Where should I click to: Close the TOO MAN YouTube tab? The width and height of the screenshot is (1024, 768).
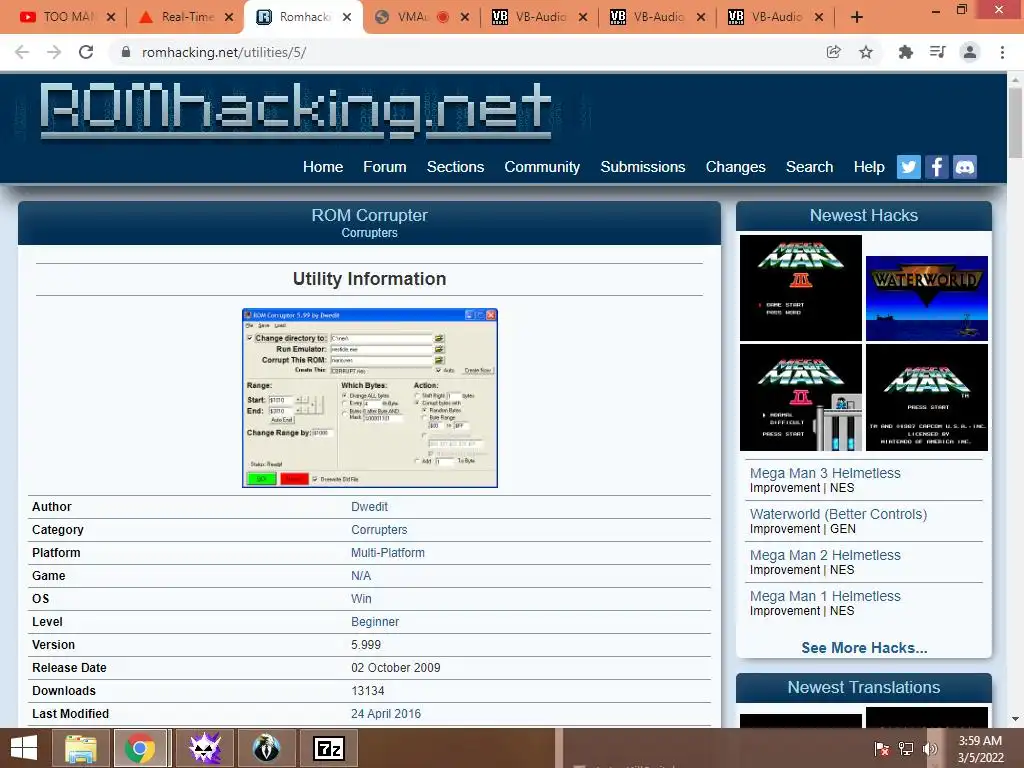click(x=111, y=17)
